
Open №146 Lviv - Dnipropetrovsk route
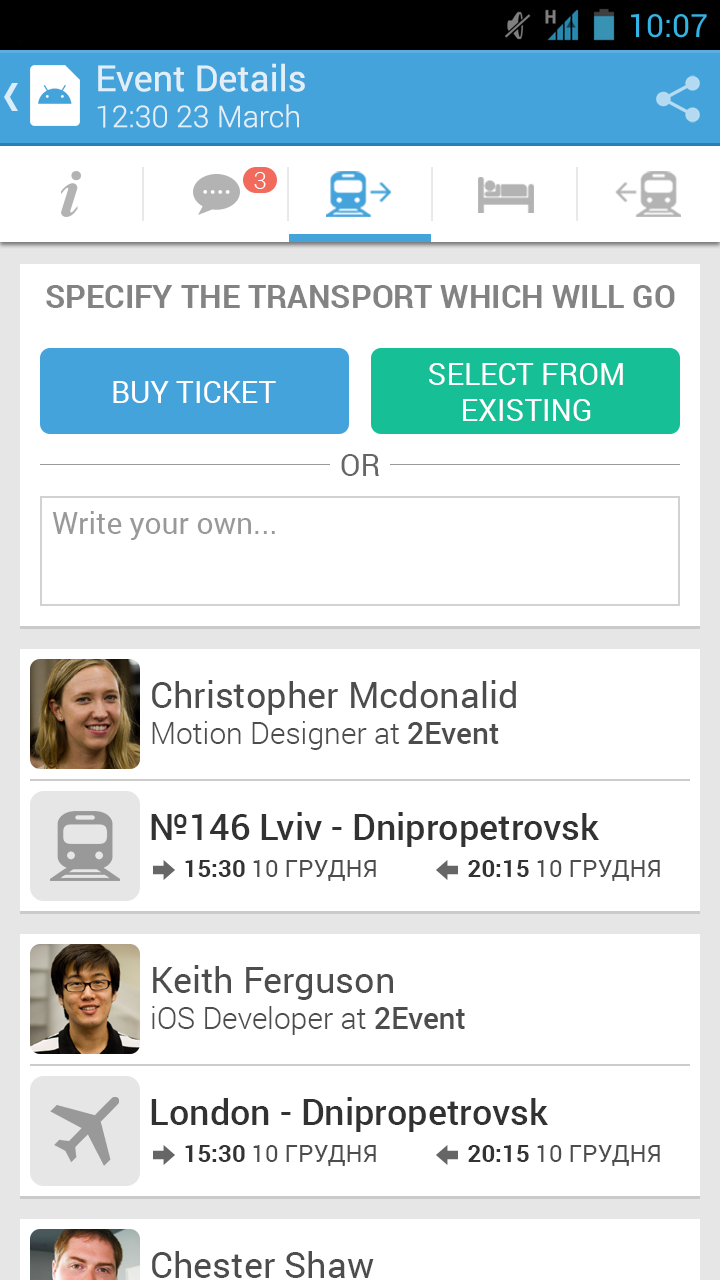point(374,828)
